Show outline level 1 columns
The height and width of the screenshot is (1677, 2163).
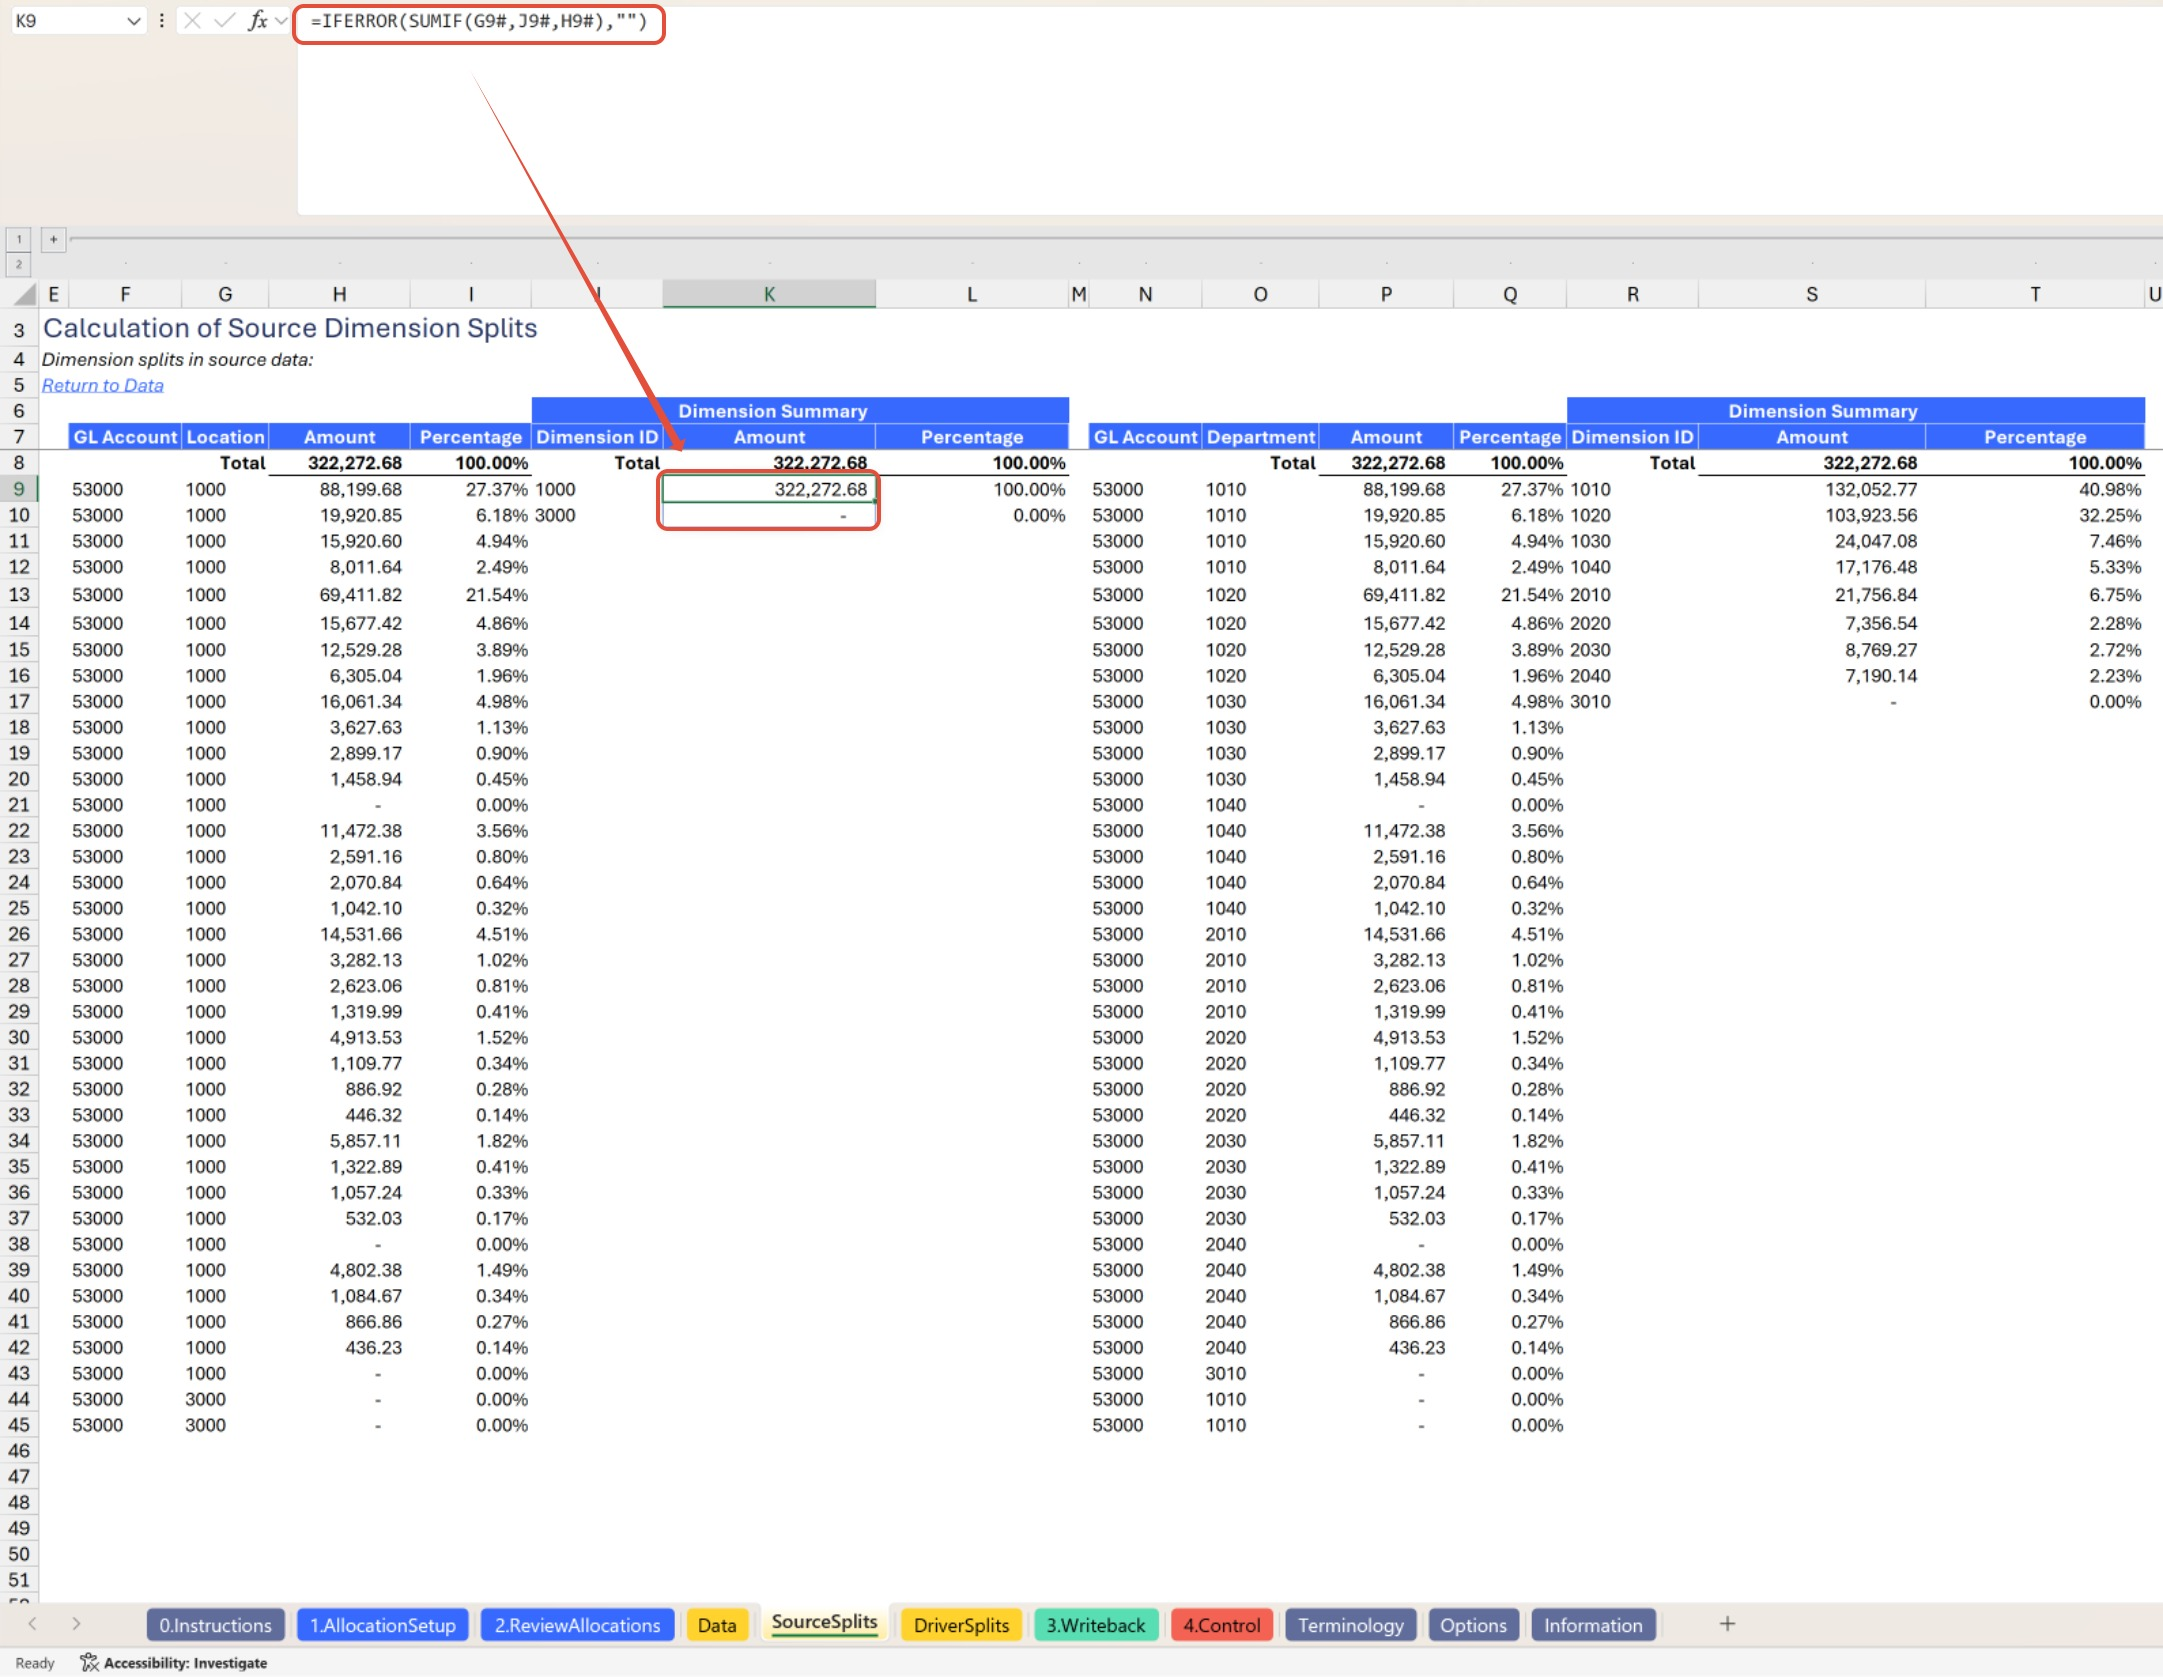(18, 239)
